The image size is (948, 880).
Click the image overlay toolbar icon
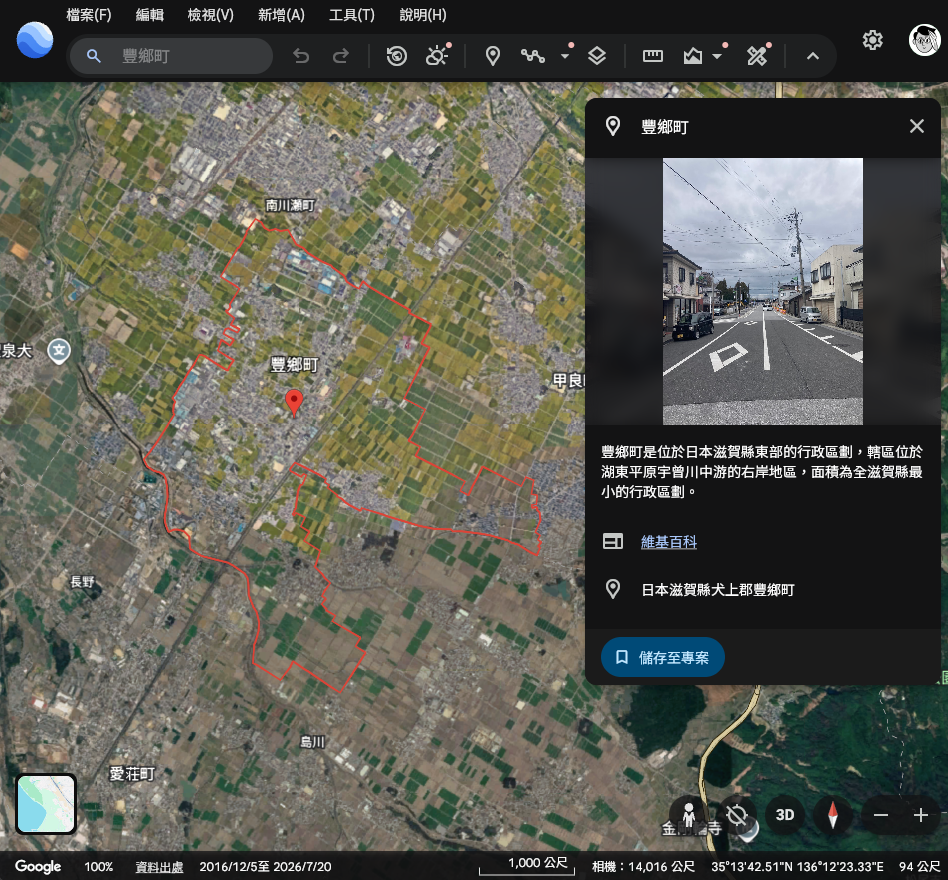click(693, 56)
